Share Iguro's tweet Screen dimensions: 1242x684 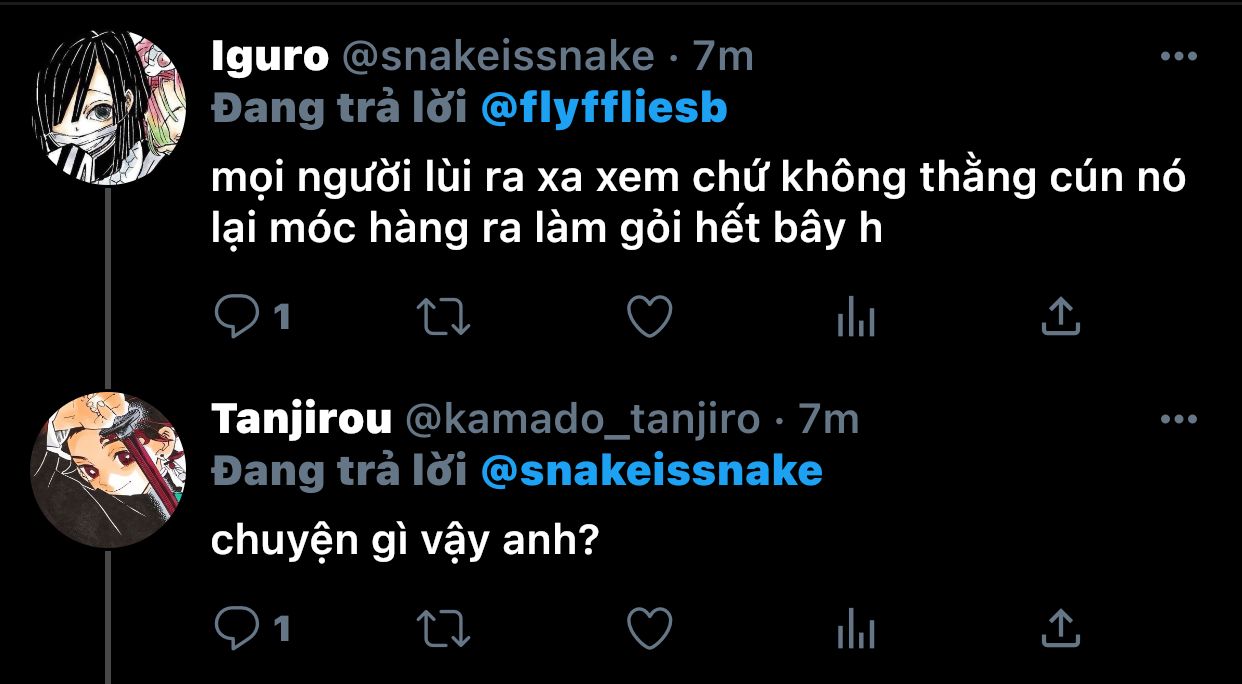(x=1061, y=317)
